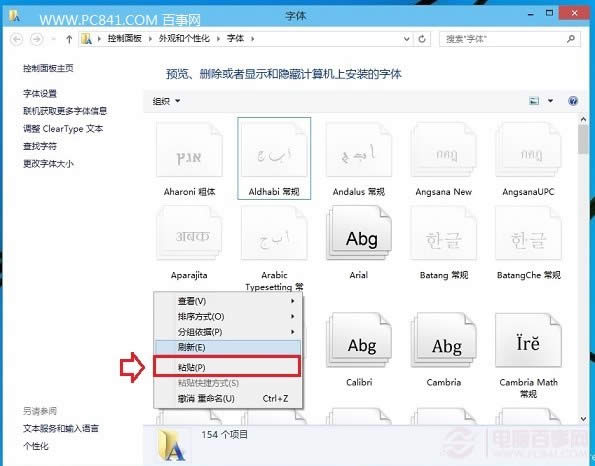Change view with the view icon
The width and height of the screenshot is (595, 466).
[x=534, y=101]
